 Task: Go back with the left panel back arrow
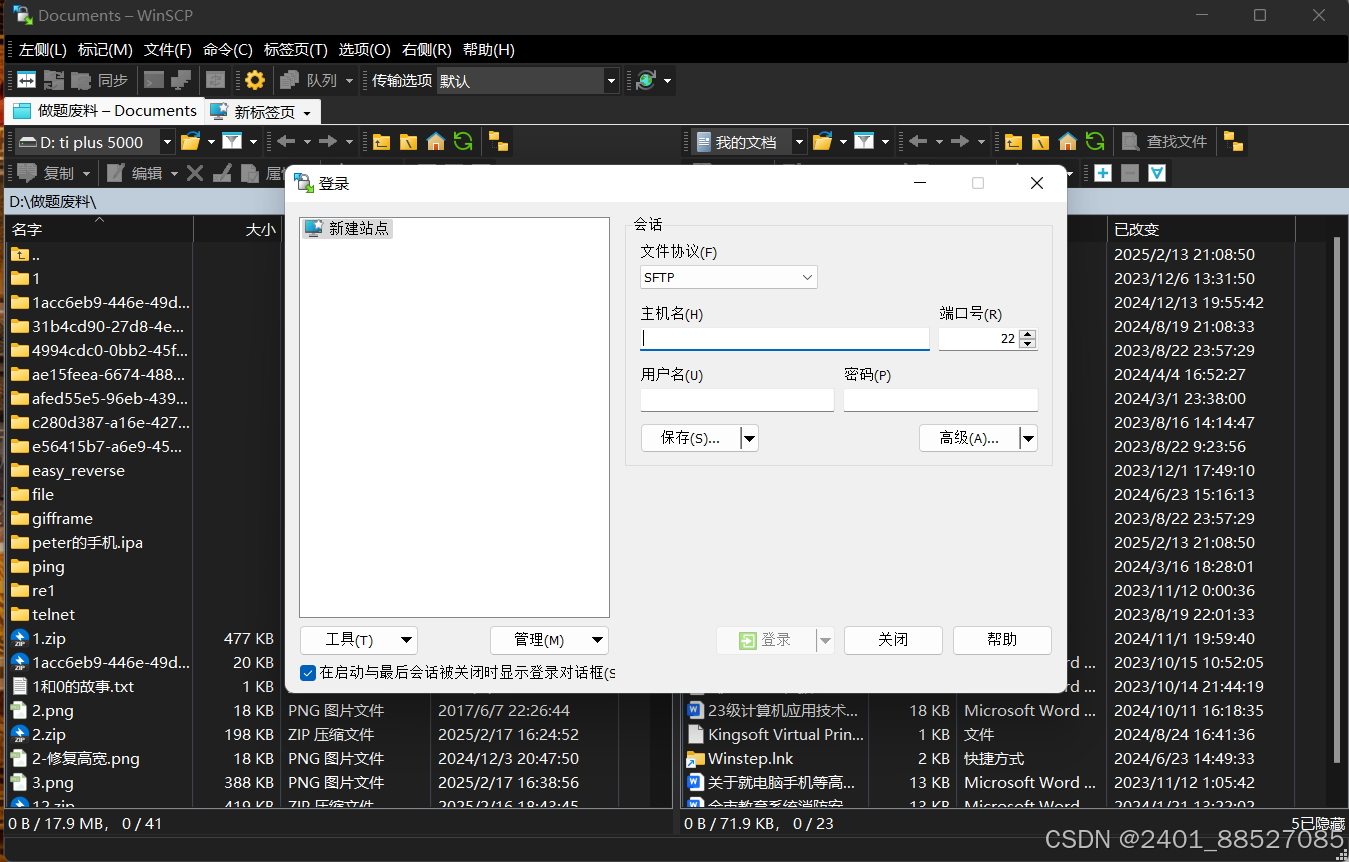pos(286,142)
